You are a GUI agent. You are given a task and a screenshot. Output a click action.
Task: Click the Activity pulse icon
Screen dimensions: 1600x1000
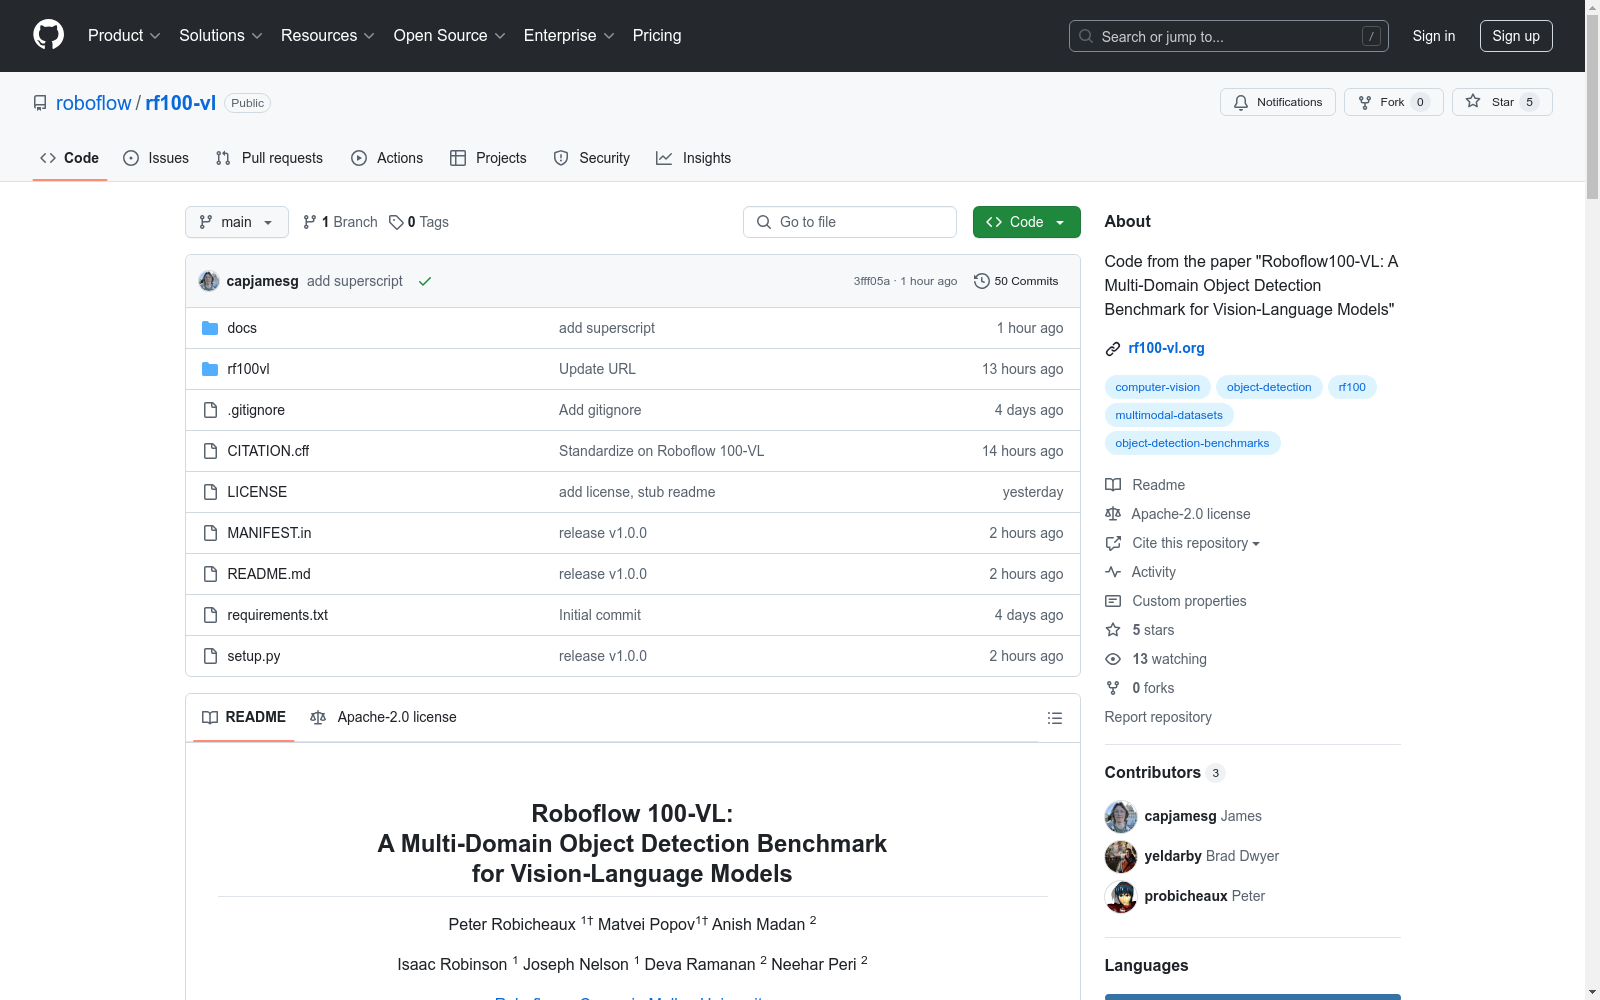point(1113,572)
